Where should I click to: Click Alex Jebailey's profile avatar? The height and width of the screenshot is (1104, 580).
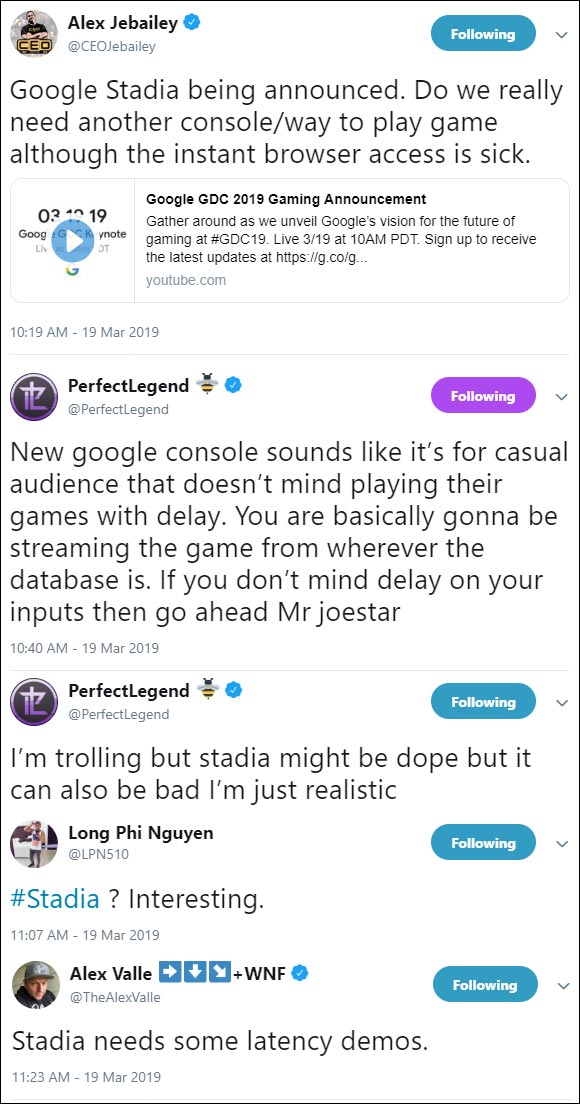(x=32, y=32)
